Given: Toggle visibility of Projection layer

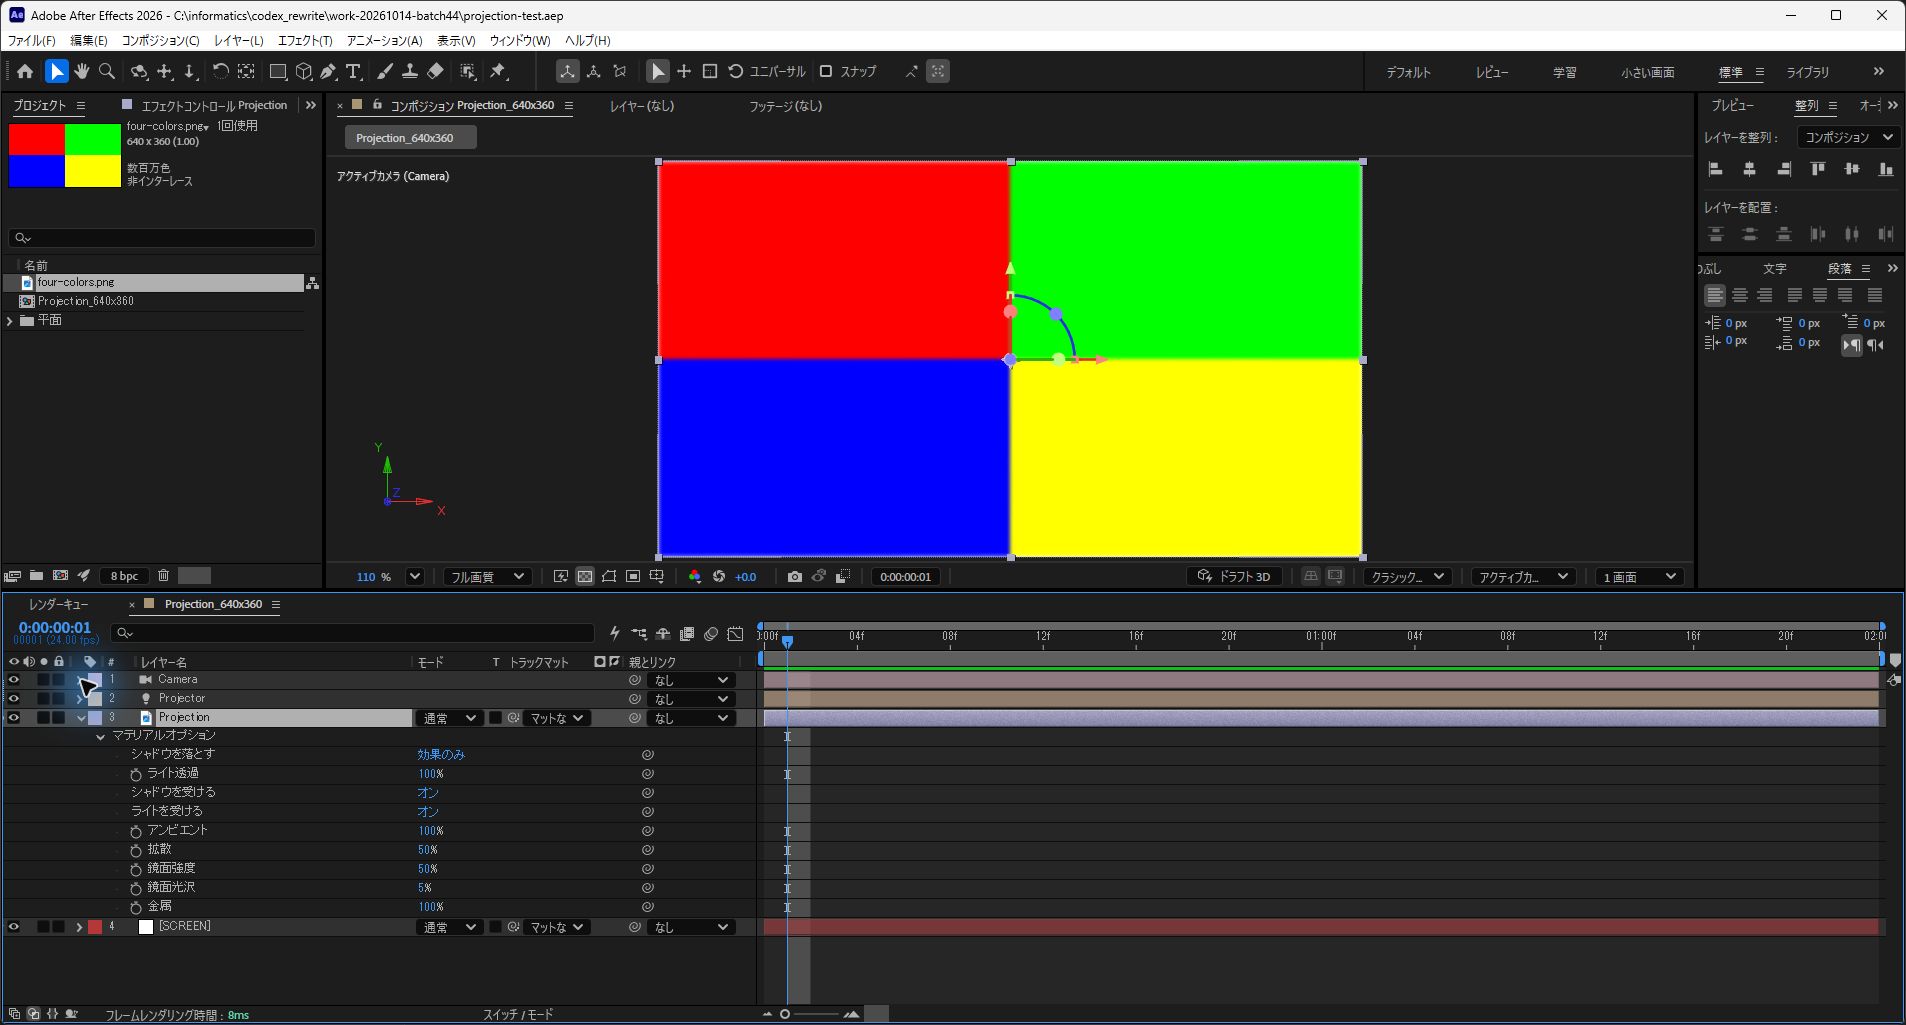Looking at the screenshot, I should (x=14, y=718).
